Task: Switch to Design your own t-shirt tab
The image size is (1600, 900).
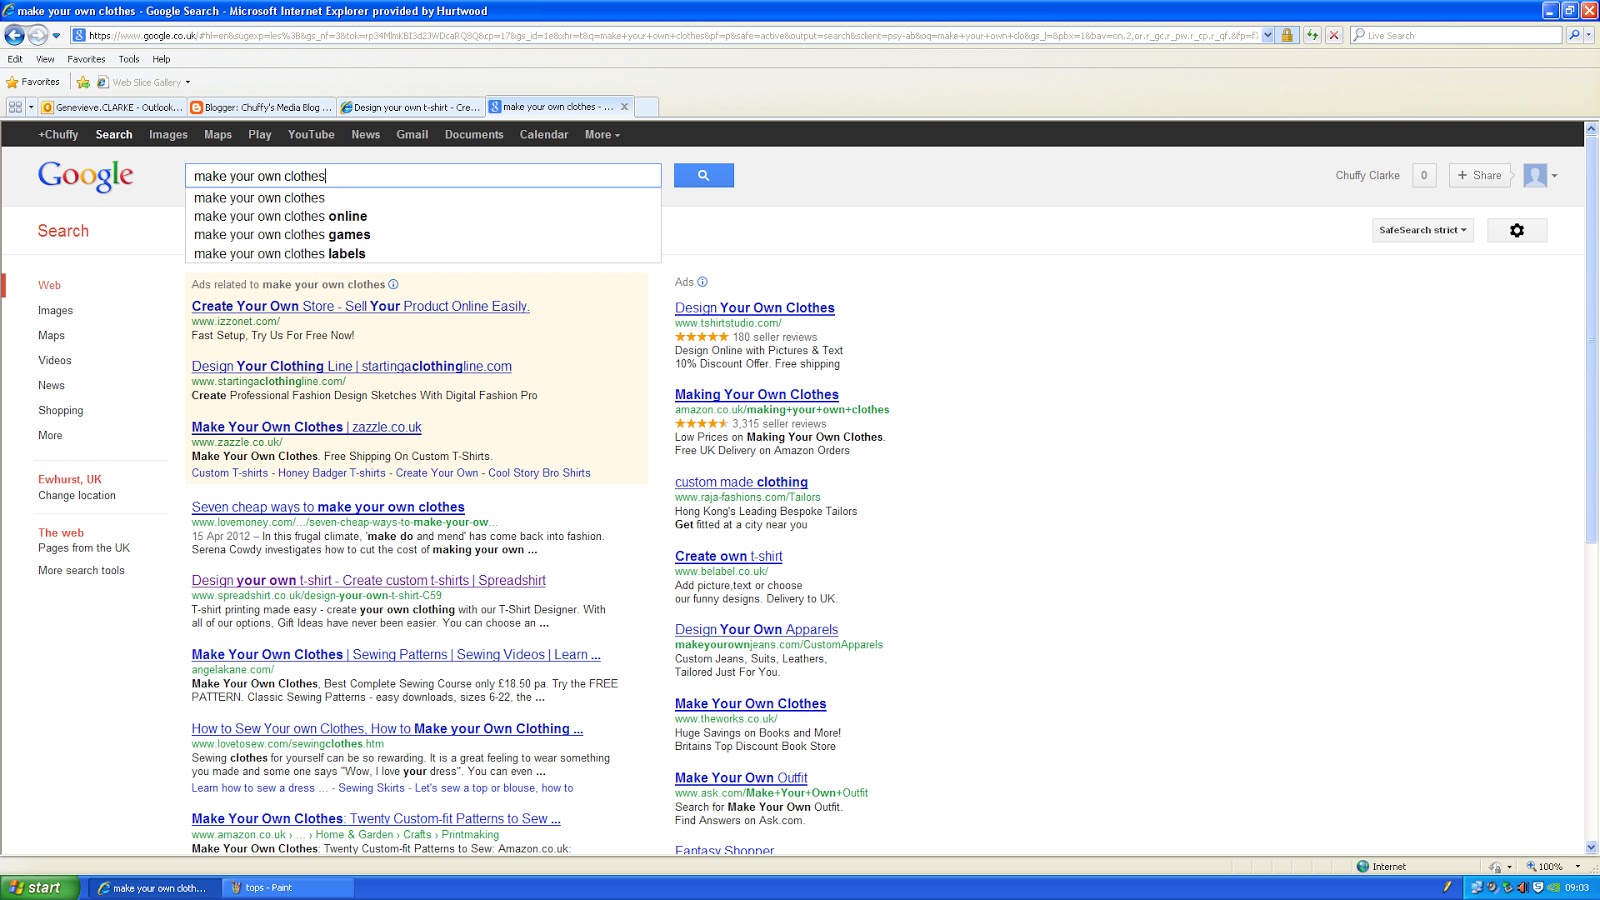Action: [x=410, y=107]
